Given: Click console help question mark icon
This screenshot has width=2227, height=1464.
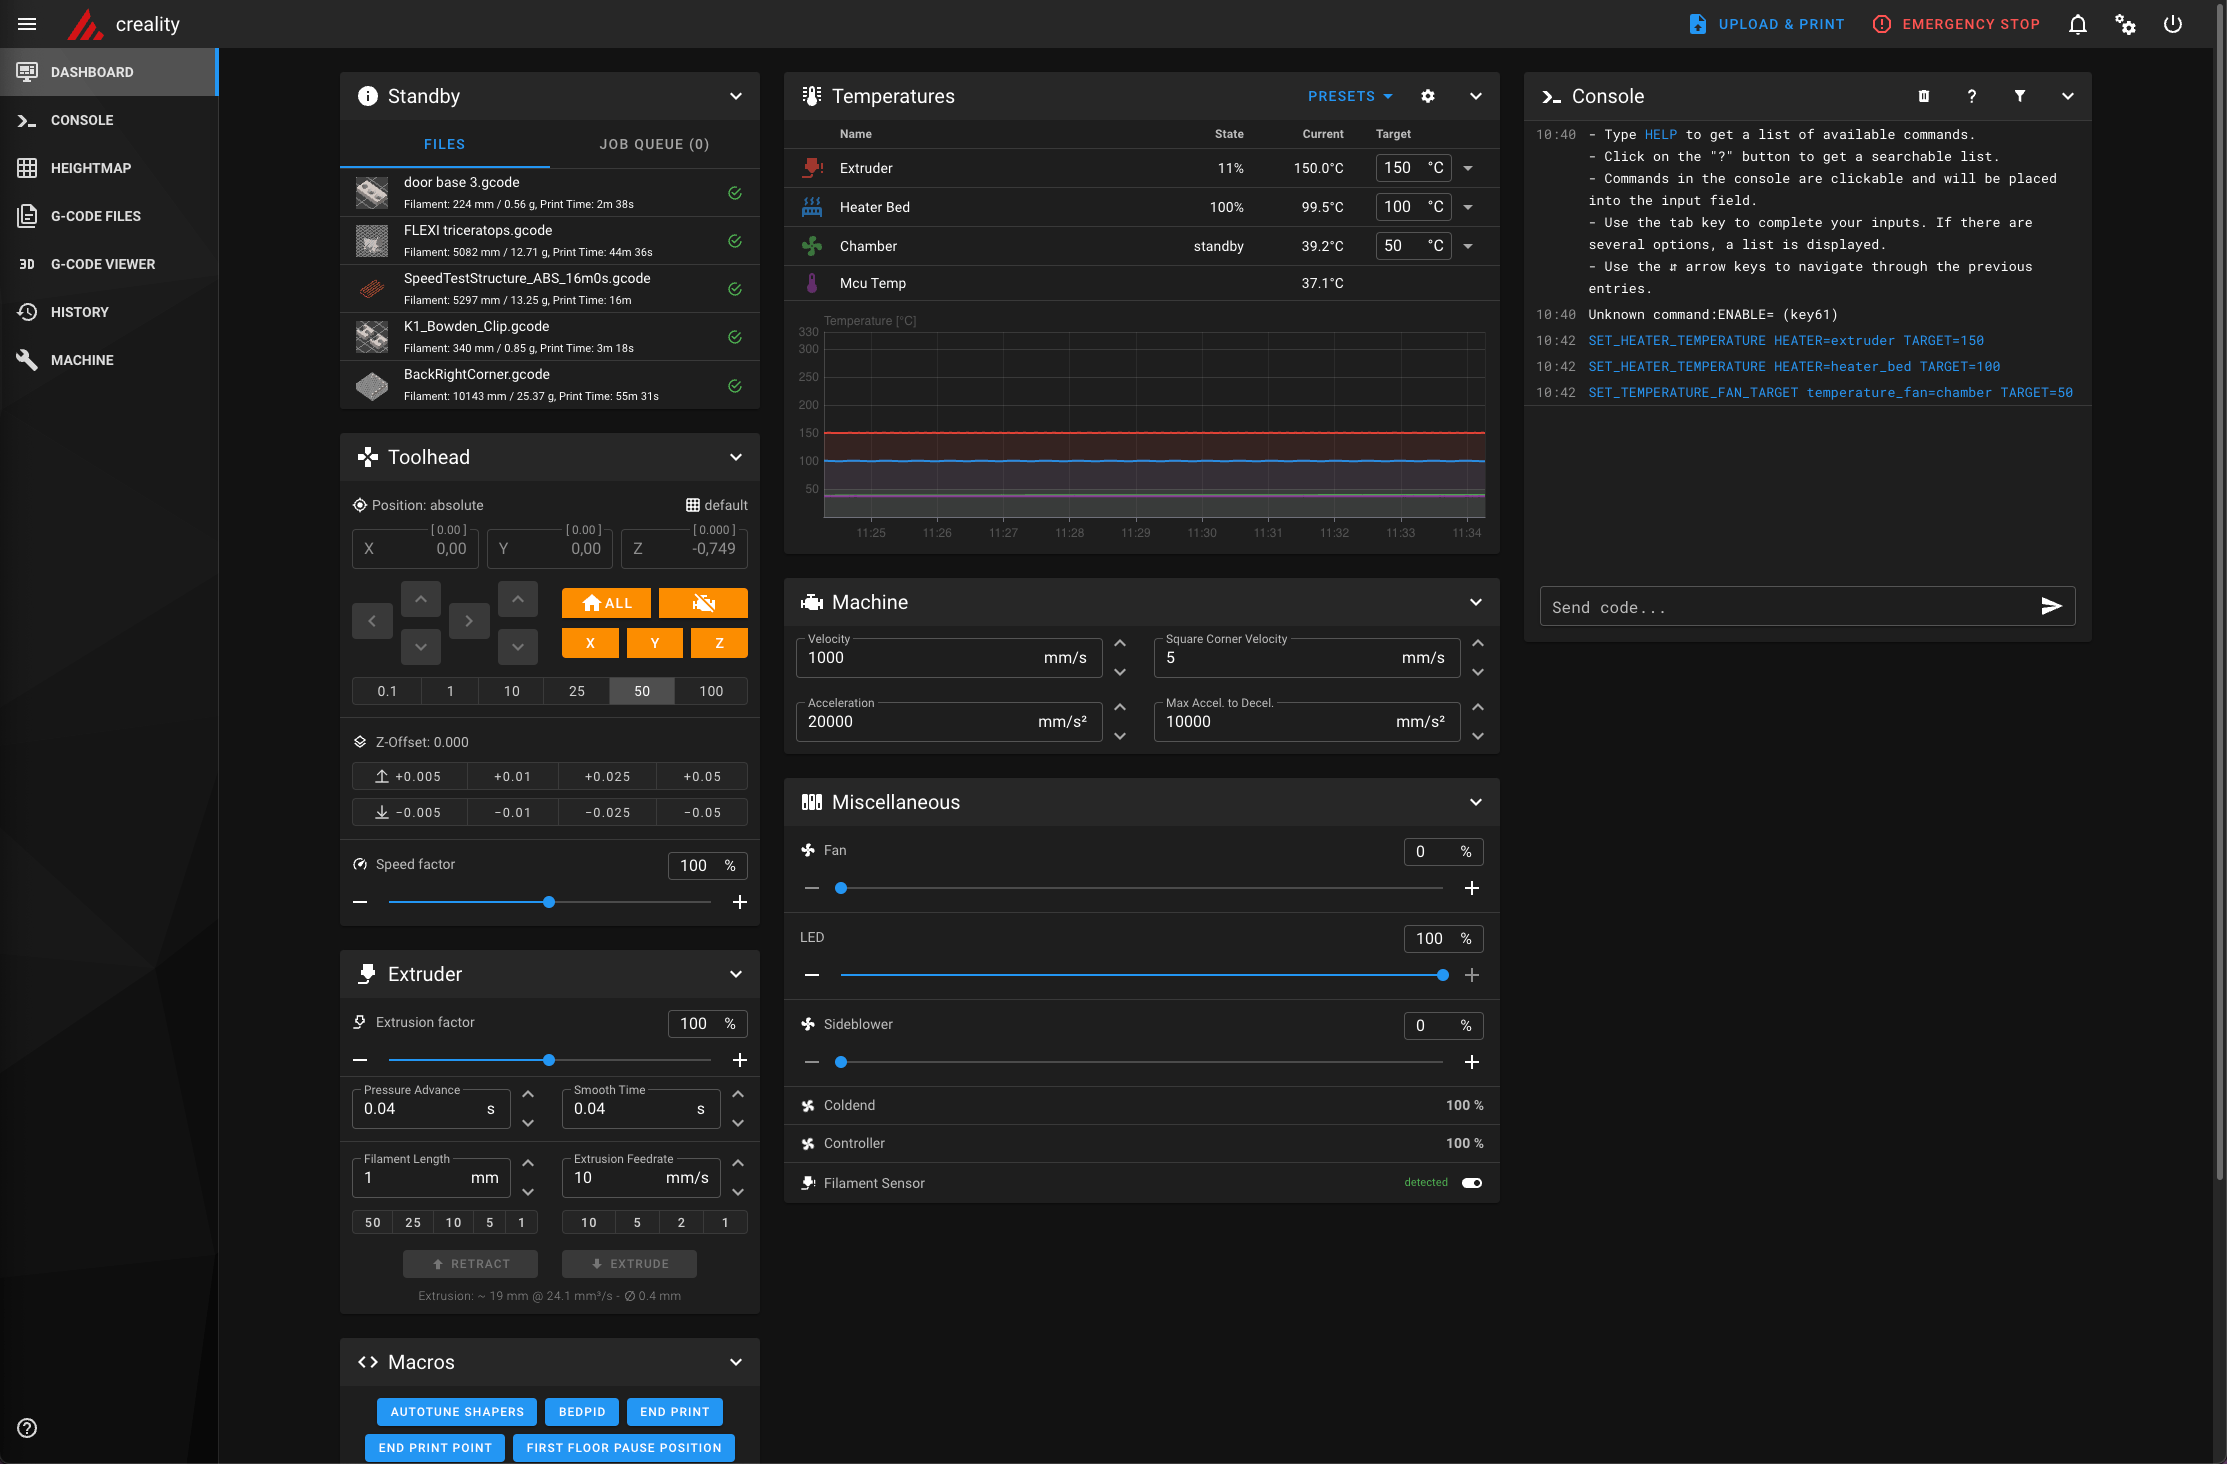Looking at the screenshot, I should [x=1971, y=96].
